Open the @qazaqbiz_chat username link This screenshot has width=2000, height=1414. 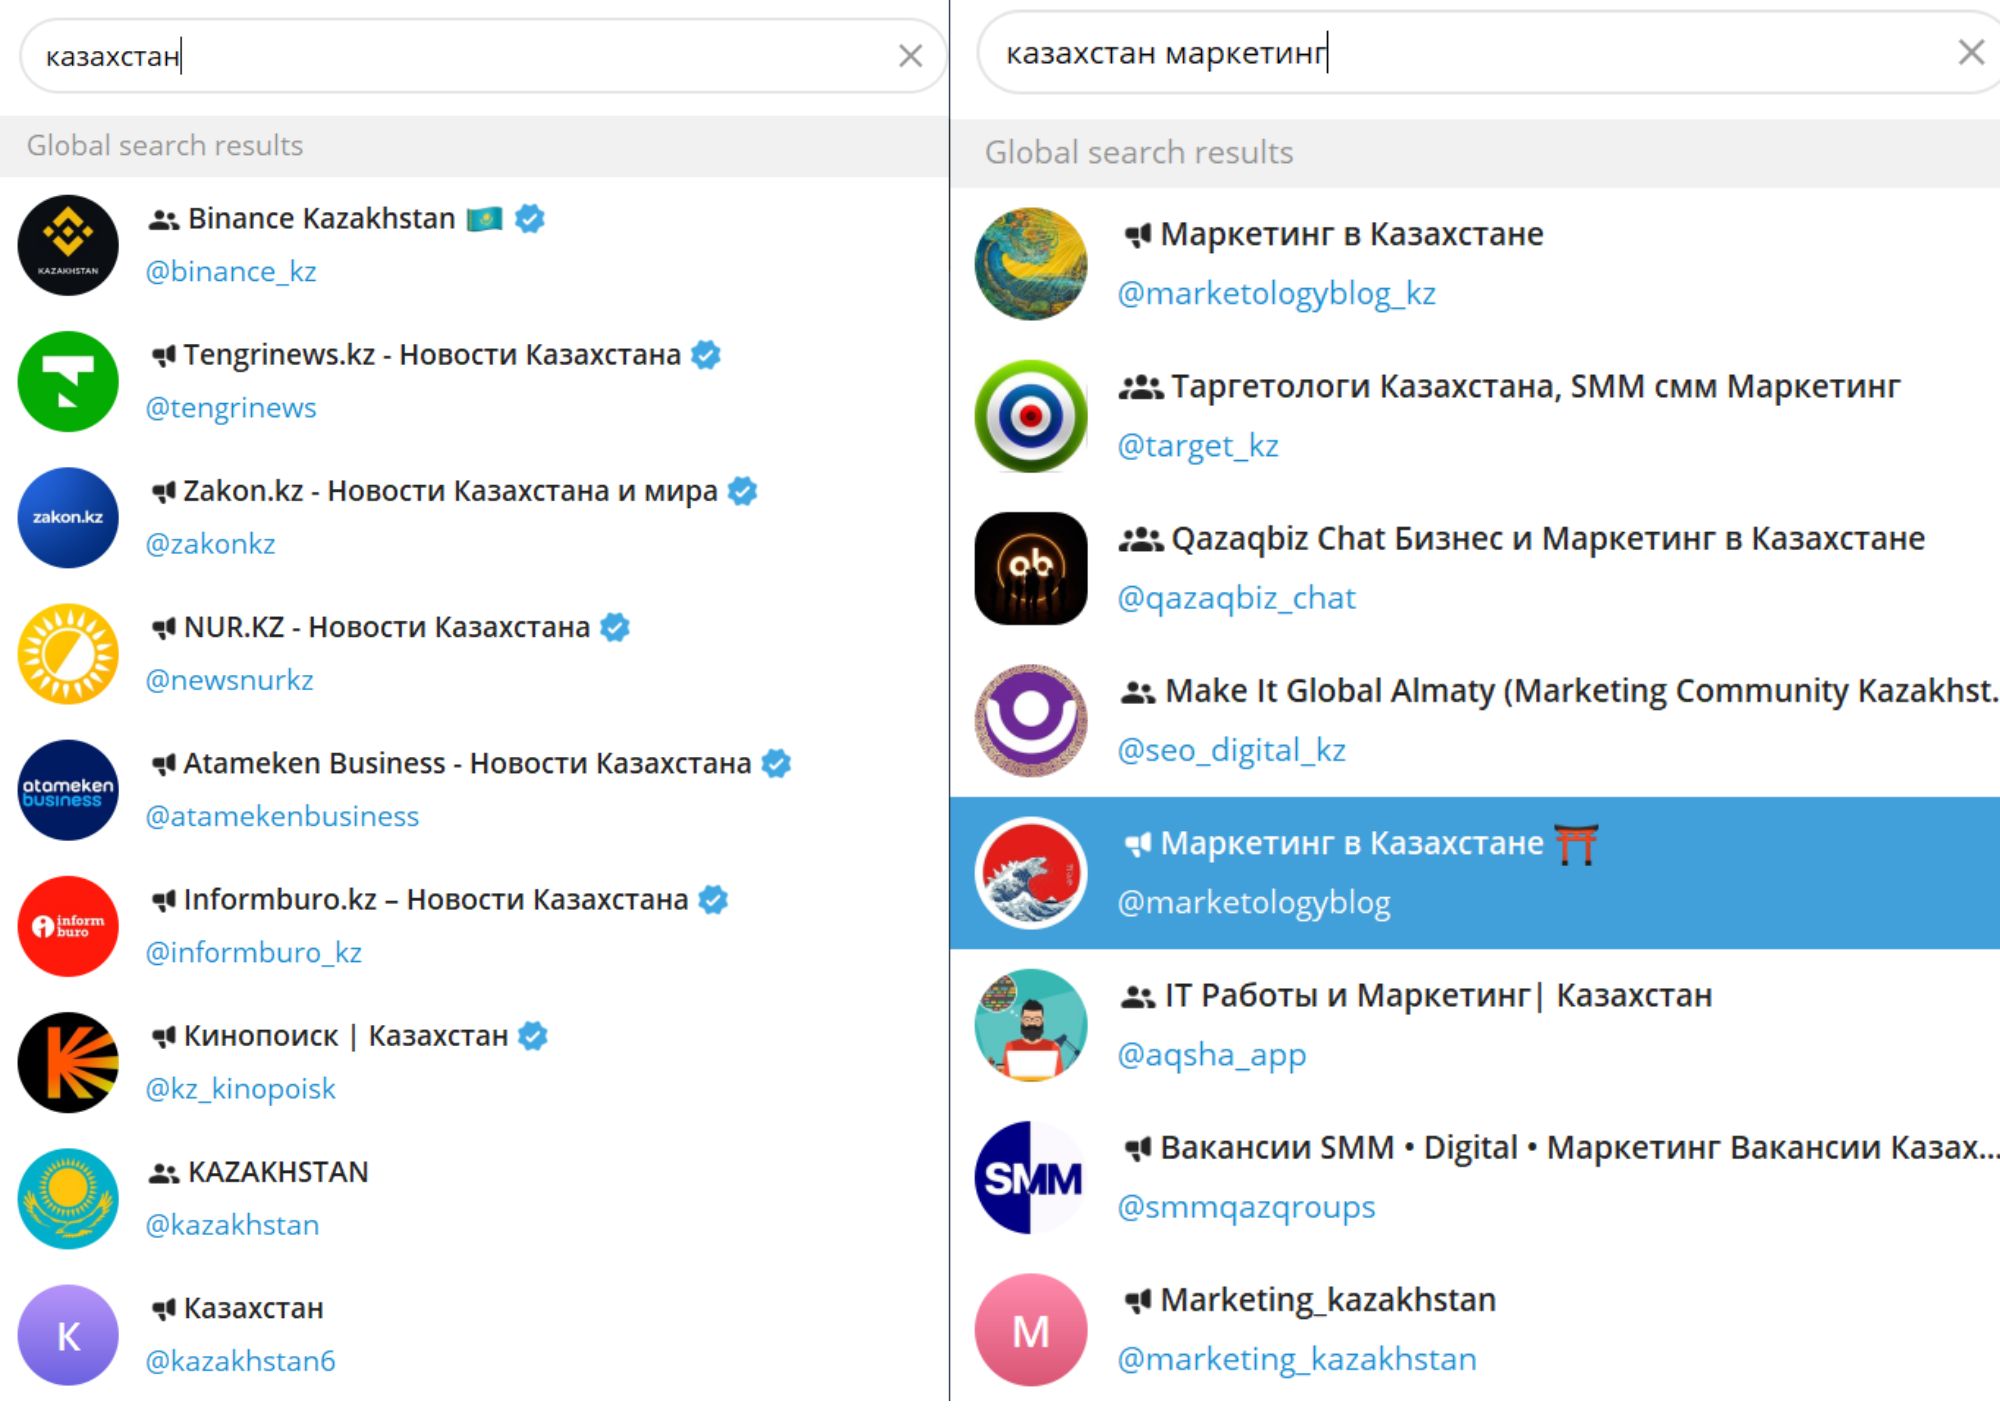(1236, 598)
